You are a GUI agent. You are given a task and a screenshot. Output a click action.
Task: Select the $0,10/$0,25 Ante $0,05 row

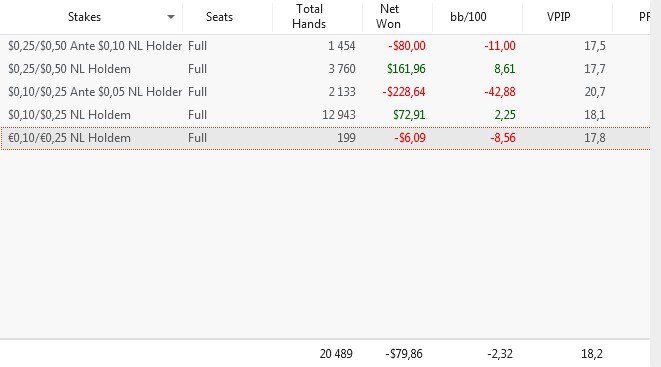(325, 91)
